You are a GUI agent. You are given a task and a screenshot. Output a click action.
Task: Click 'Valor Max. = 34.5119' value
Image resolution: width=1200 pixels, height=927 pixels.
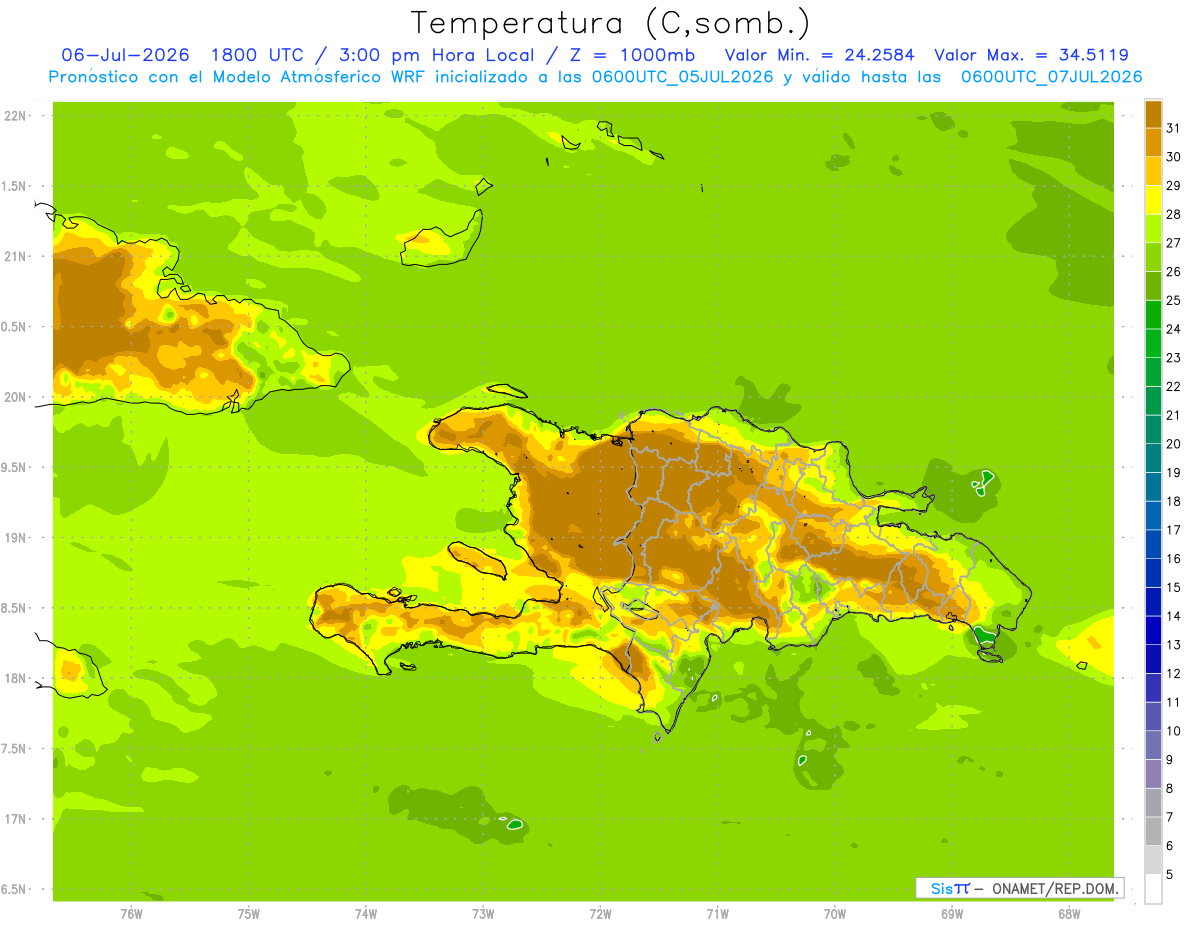coord(1031,55)
